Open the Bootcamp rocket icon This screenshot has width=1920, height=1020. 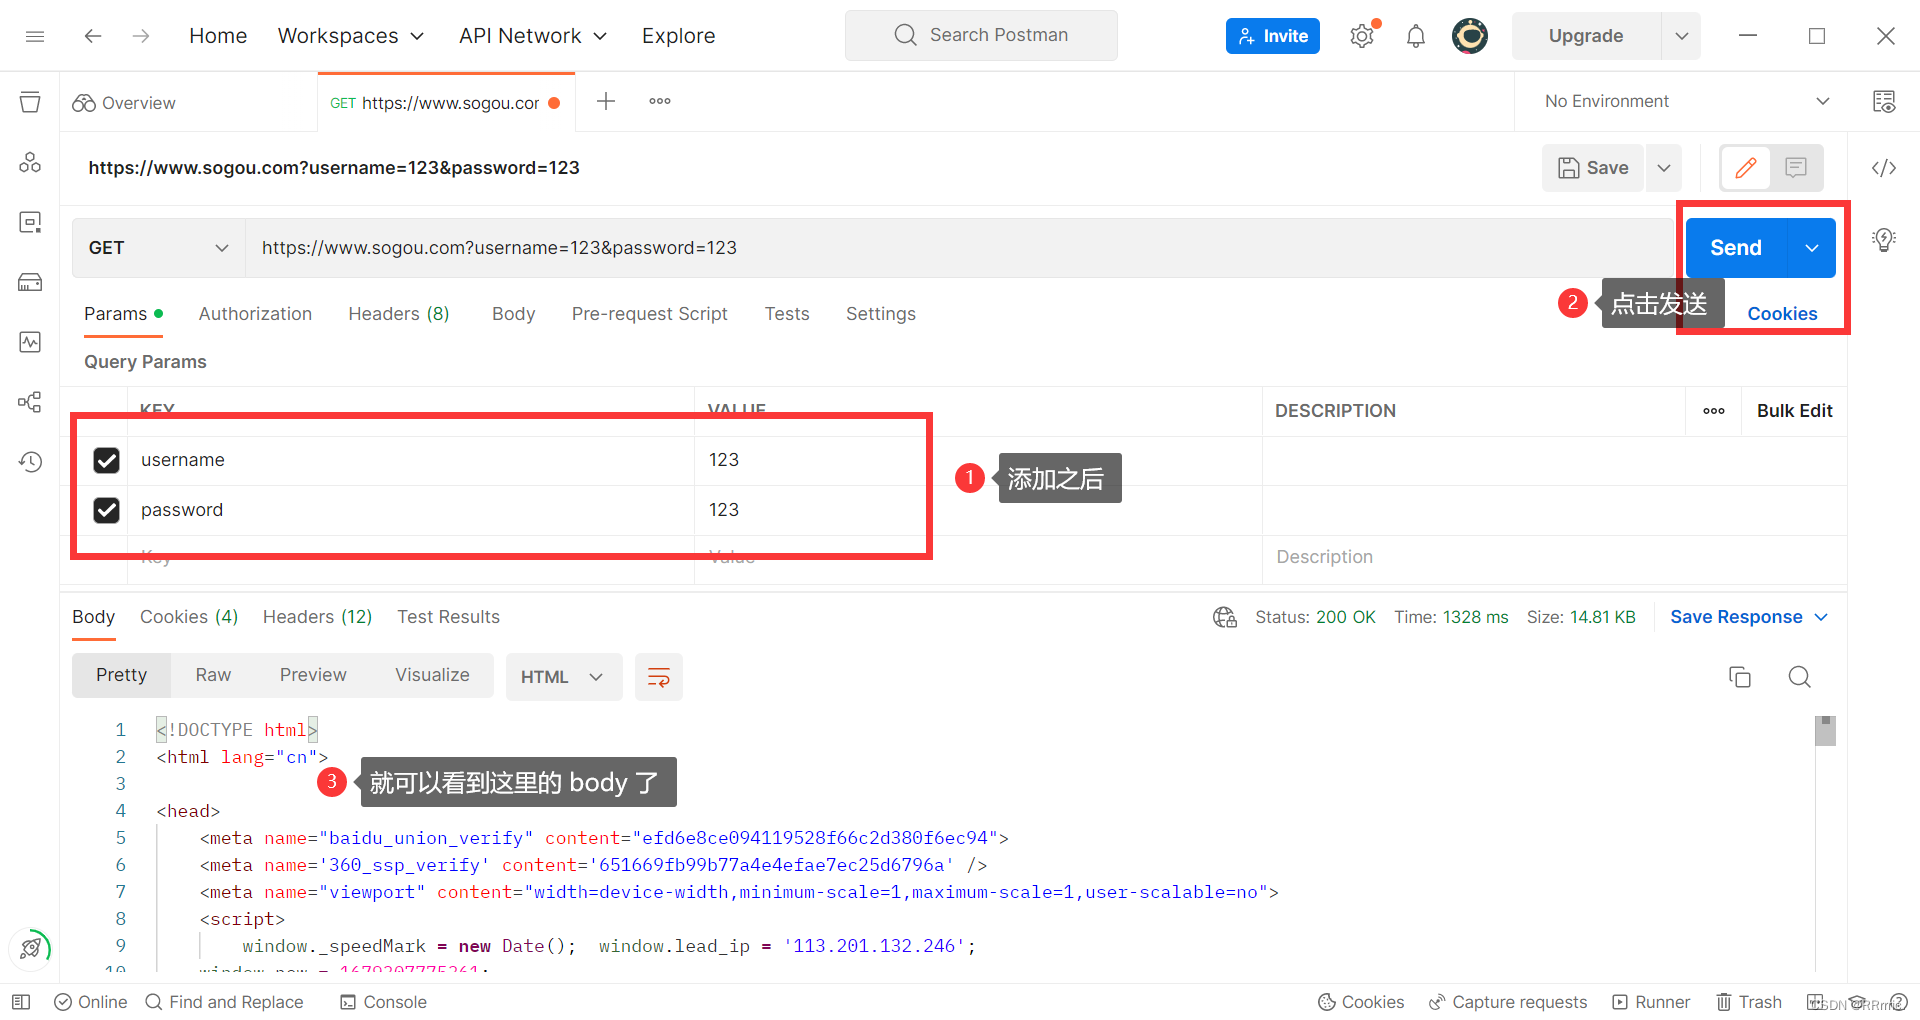[x=30, y=947]
